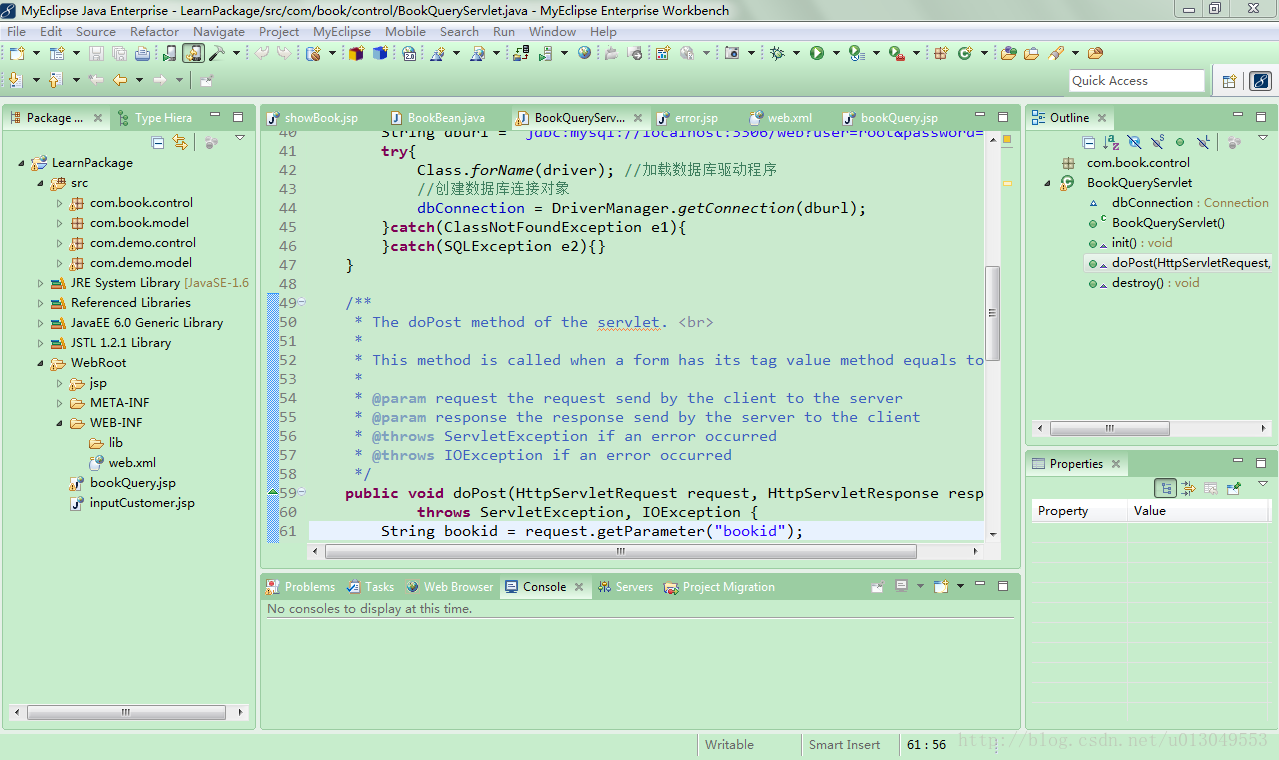Viewport: 1279px width, 760px height.
Task: Close the Console view tab
Action: click(578, 587)
